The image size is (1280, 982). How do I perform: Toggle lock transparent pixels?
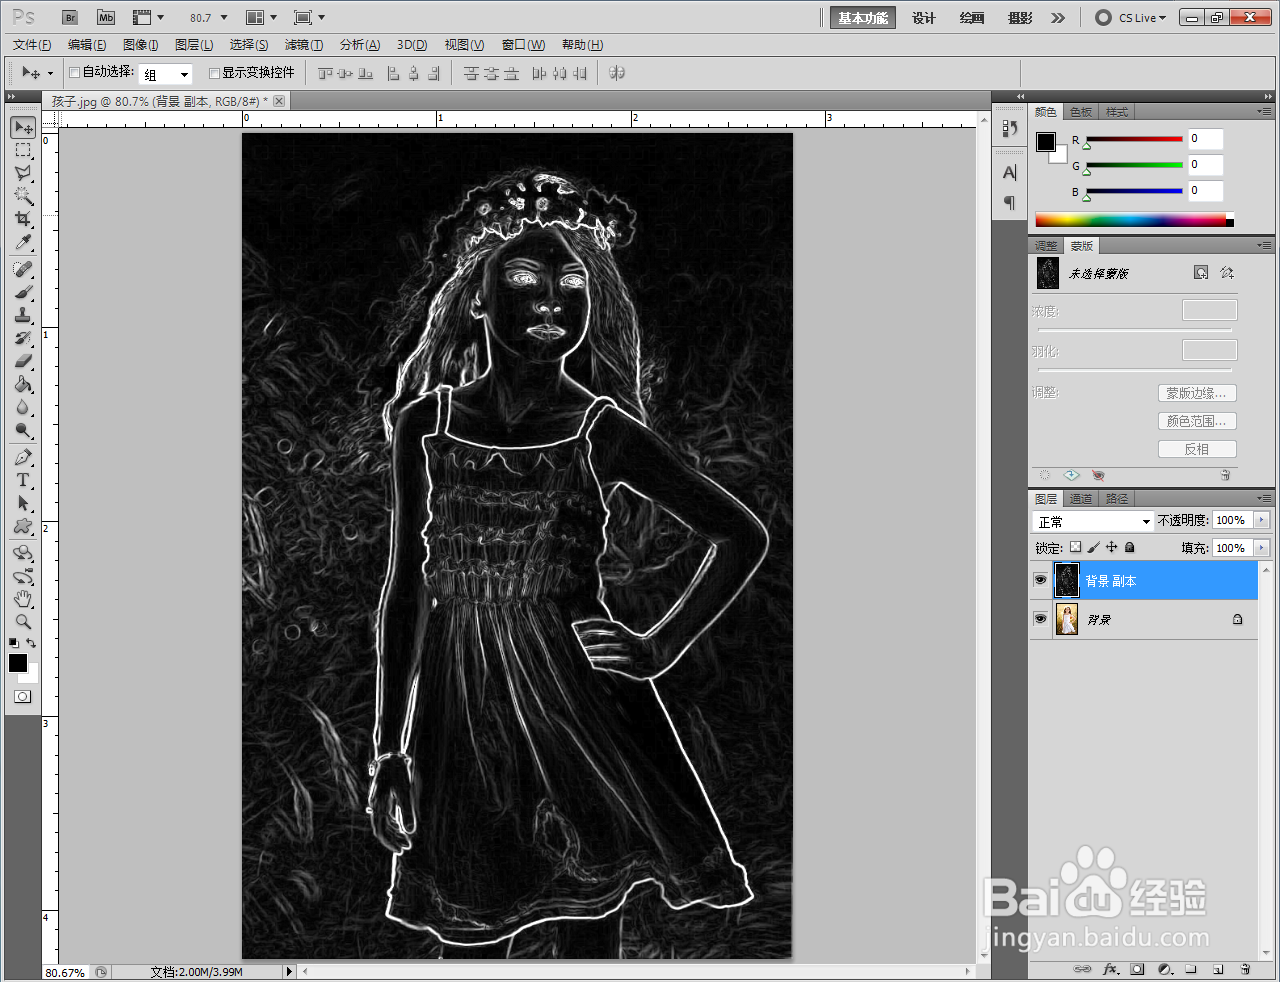tap(1075, 547)
